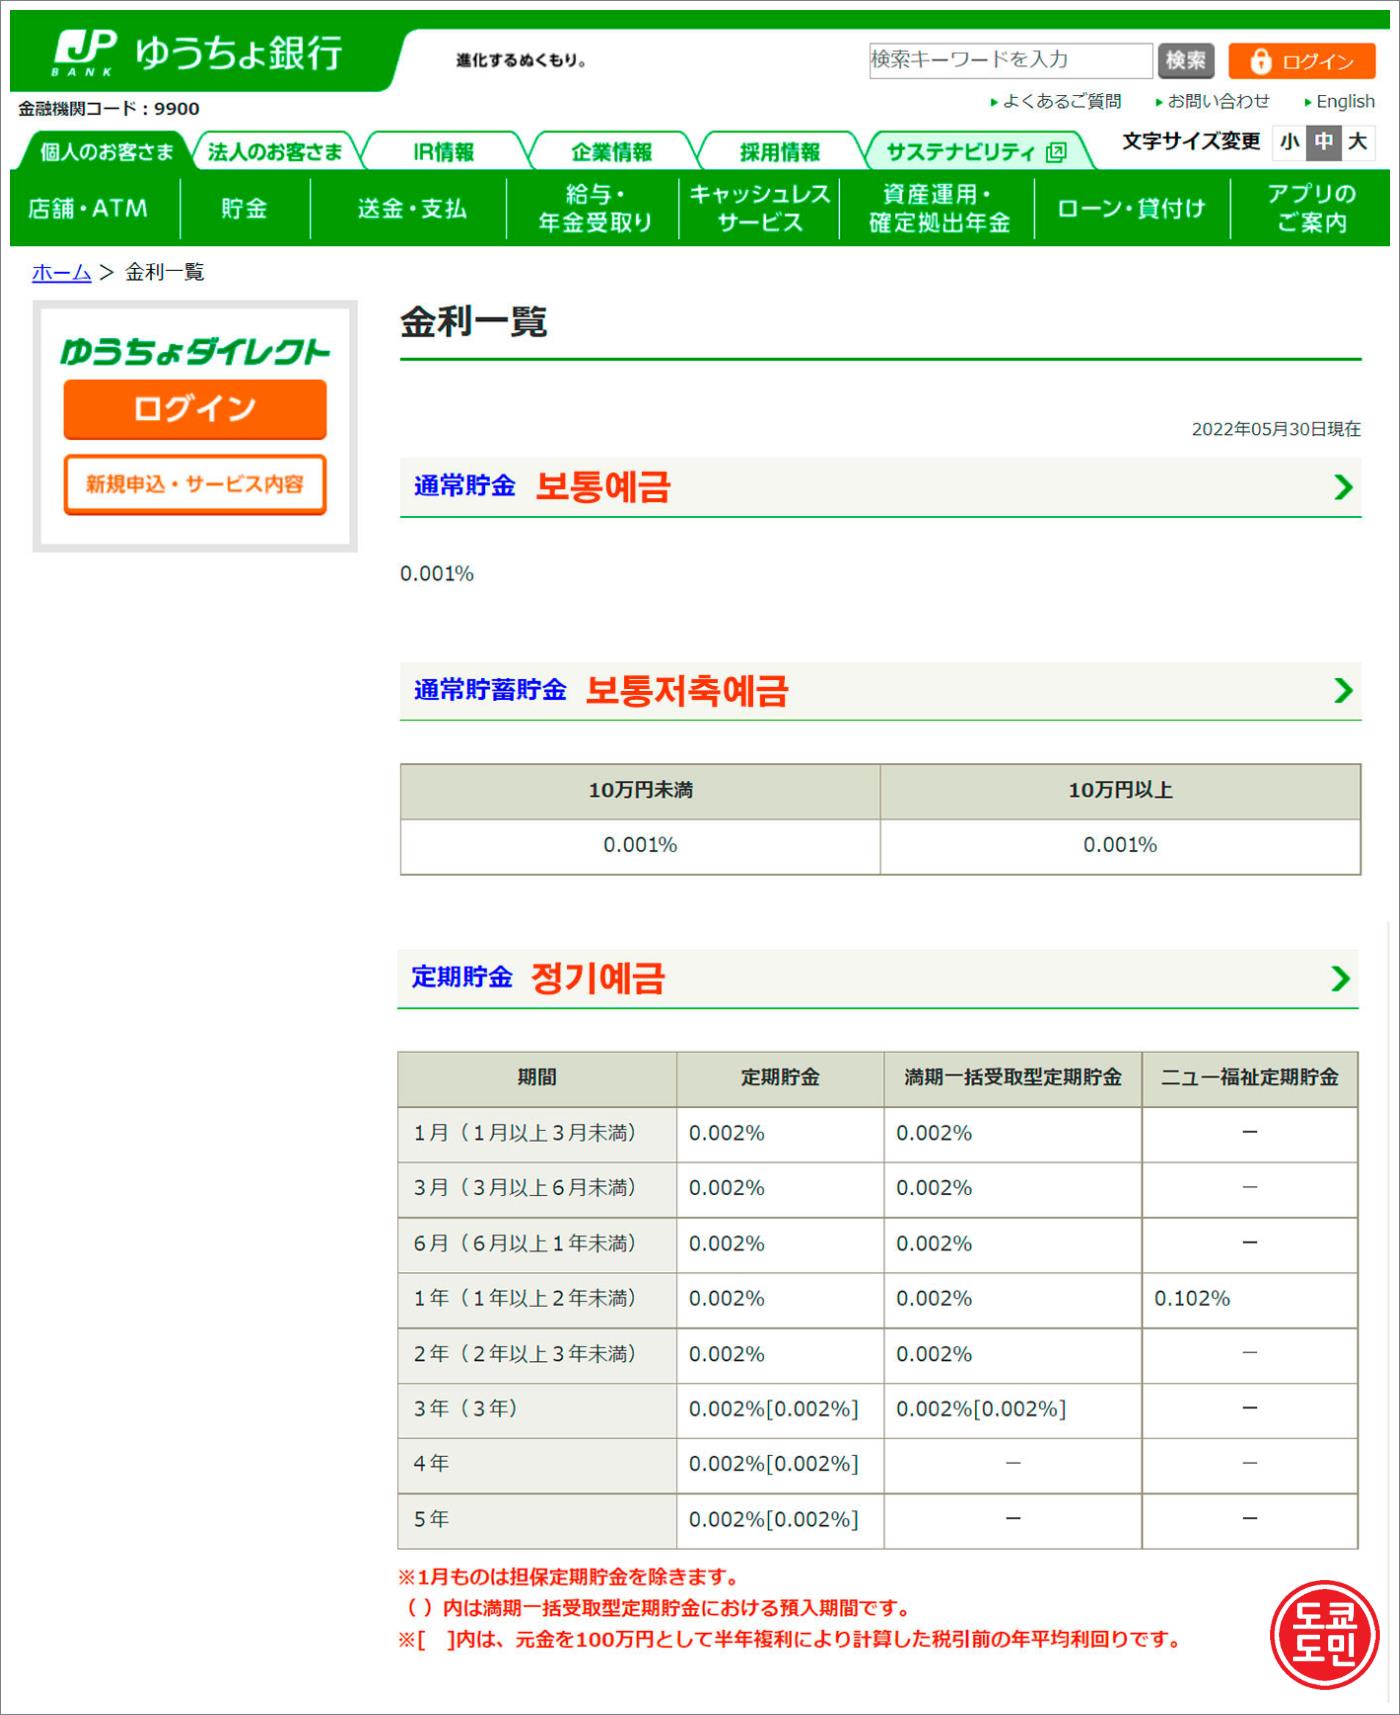The height and width of the screenshot is (1715, 1400).
Task: Click the 10万円以上 column header
Action: [x=1120, y=791]
